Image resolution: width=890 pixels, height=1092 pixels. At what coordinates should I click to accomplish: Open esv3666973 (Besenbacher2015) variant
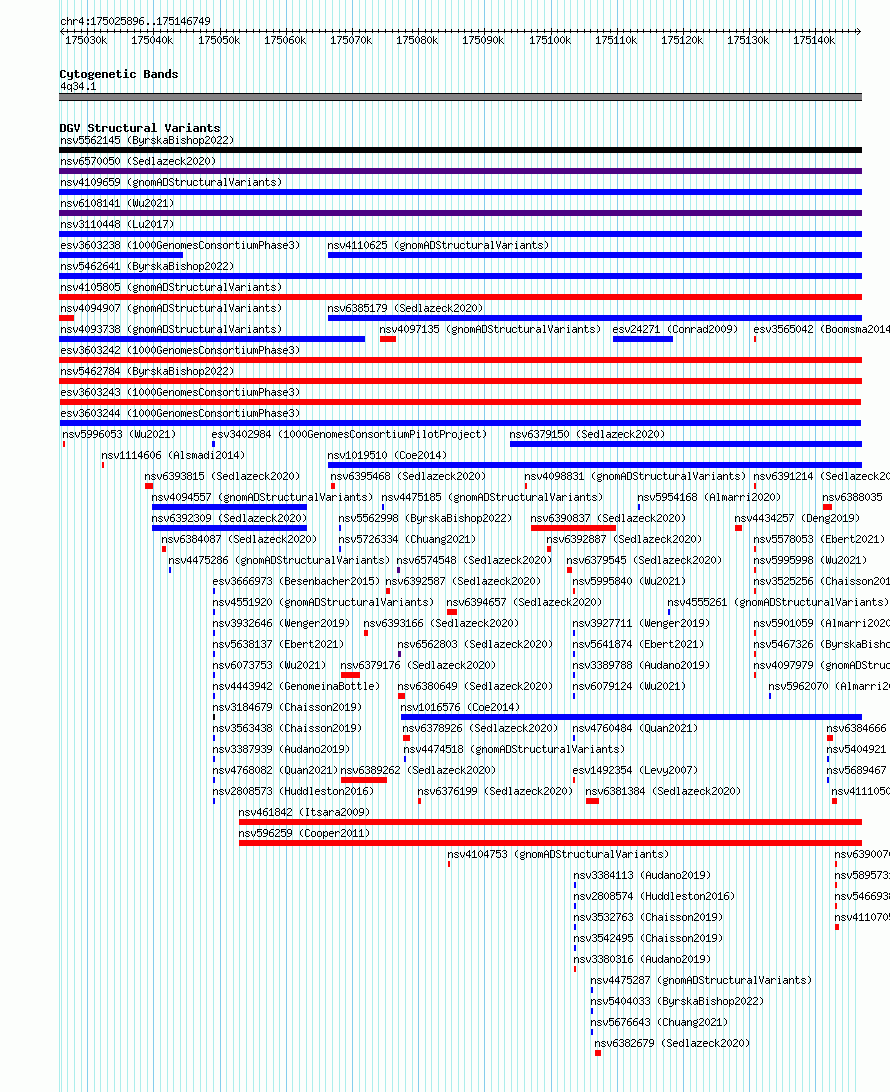[296, 581]
